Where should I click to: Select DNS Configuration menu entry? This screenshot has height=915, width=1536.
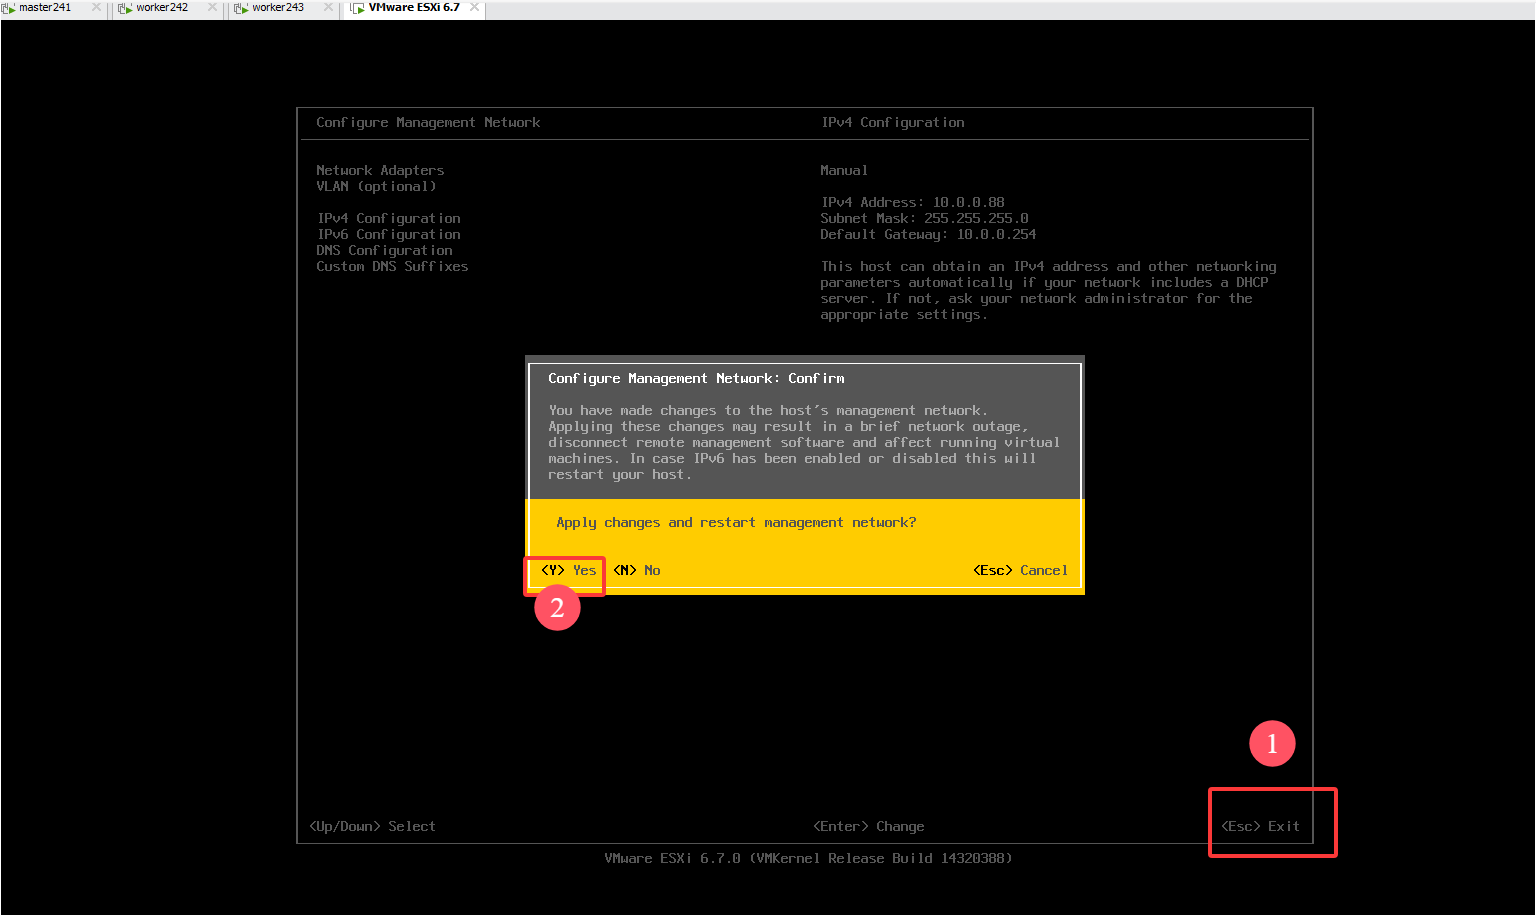pos(384,250)
